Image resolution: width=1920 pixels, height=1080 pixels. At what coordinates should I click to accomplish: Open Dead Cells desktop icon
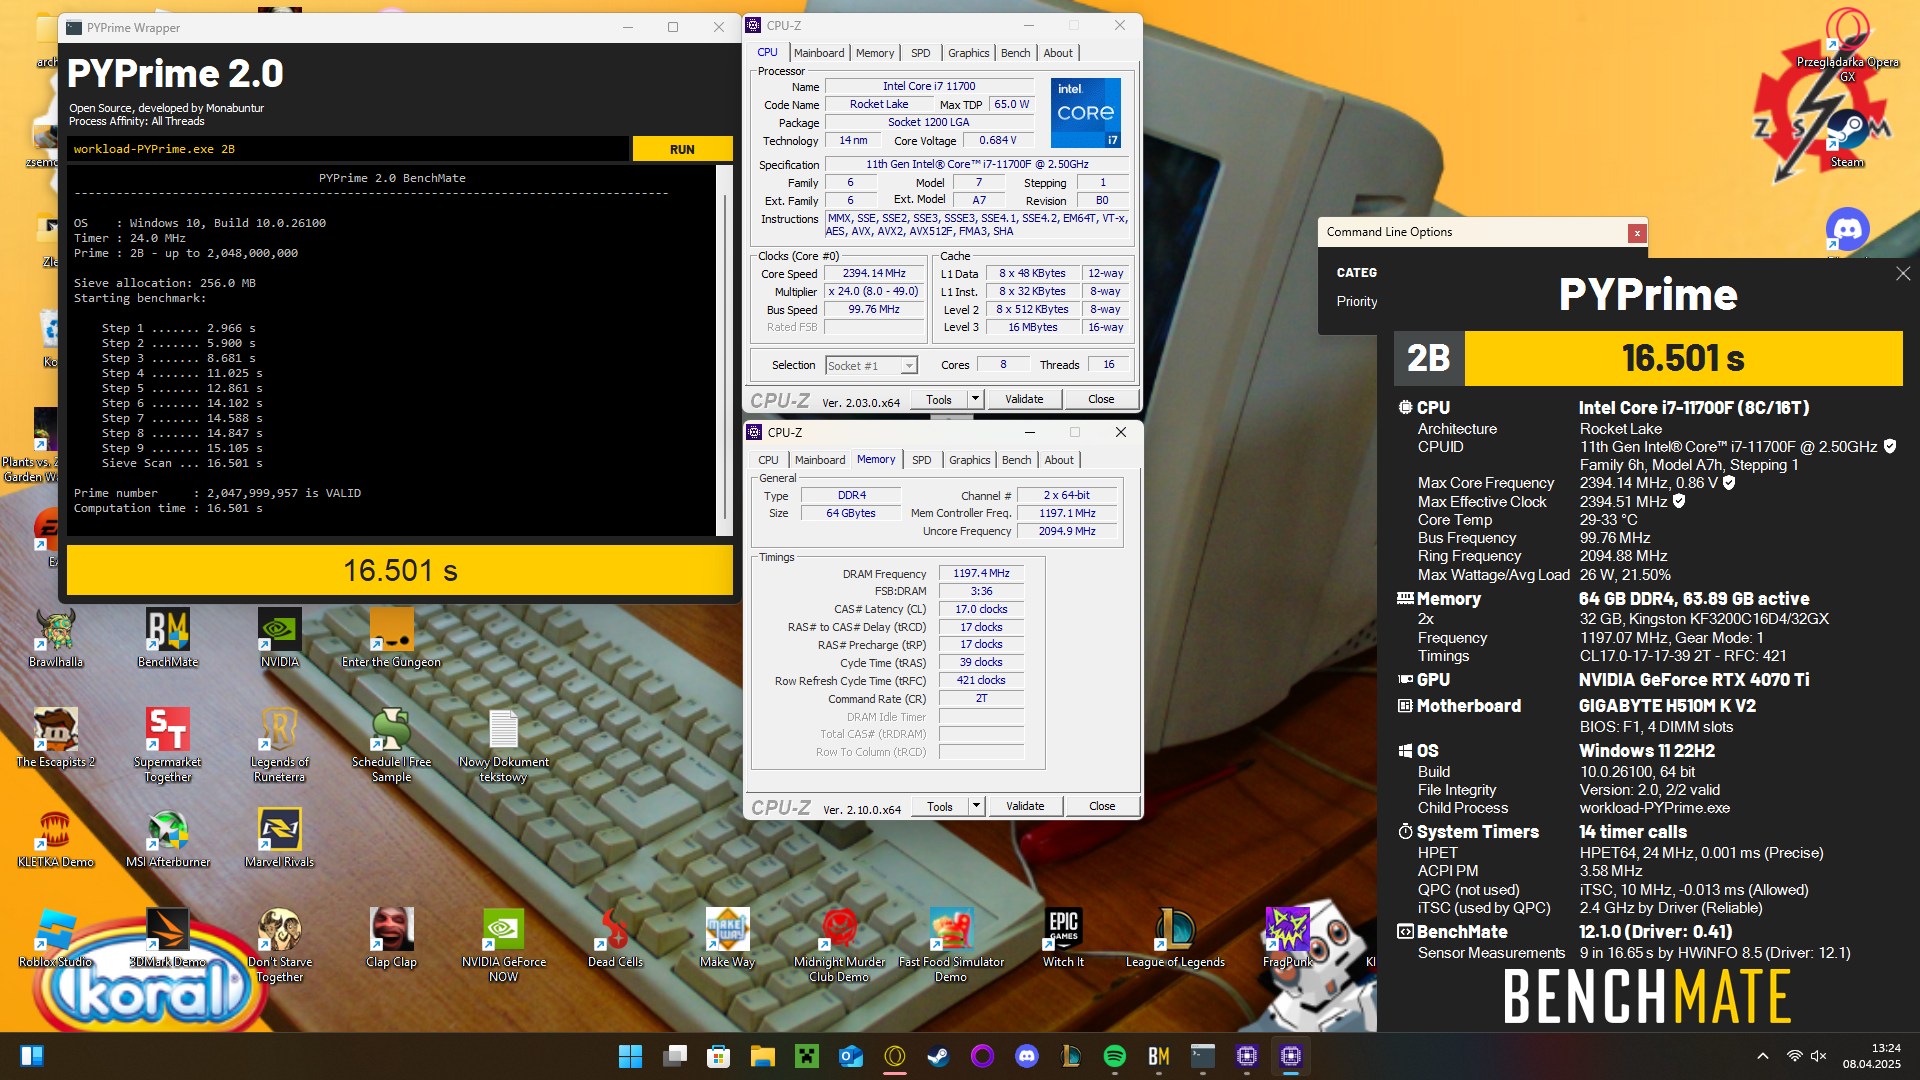click(615, 938)
